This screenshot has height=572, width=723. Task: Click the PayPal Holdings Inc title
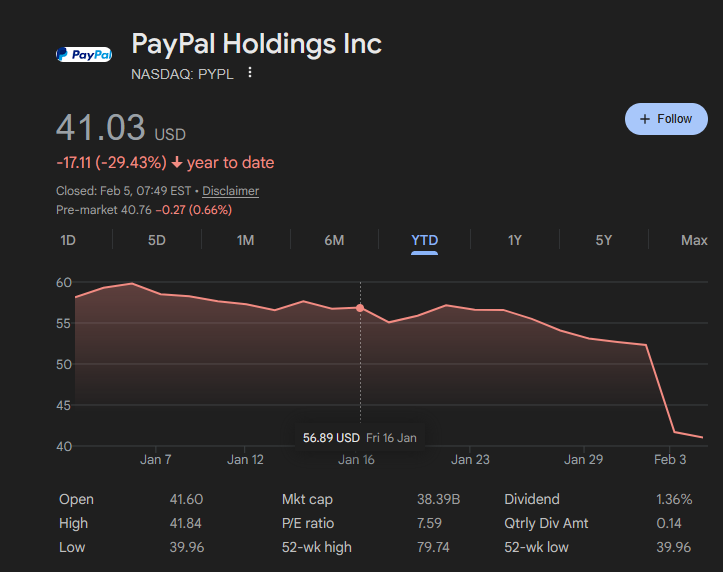(256, 44)
